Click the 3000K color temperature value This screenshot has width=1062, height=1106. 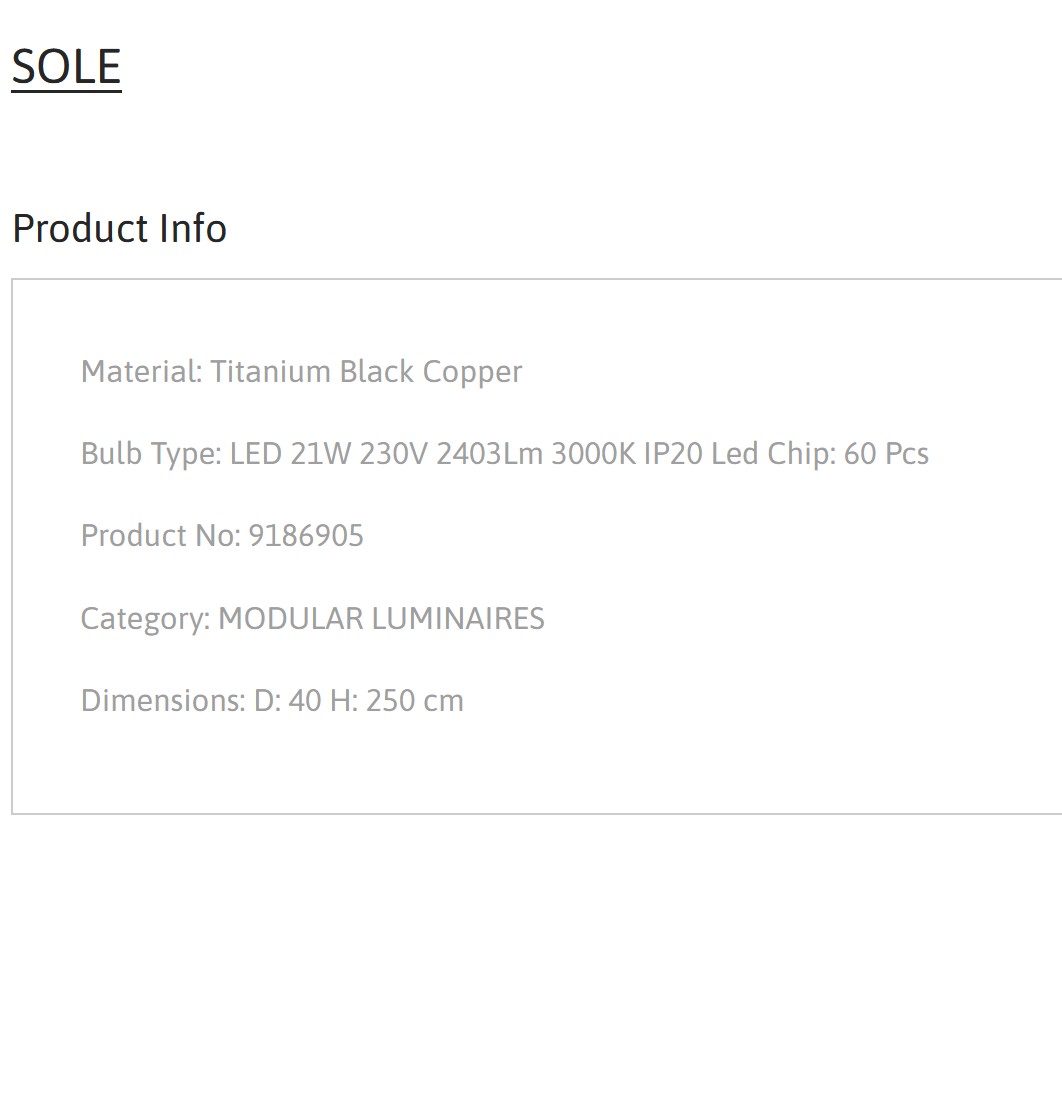pos(593,454)
